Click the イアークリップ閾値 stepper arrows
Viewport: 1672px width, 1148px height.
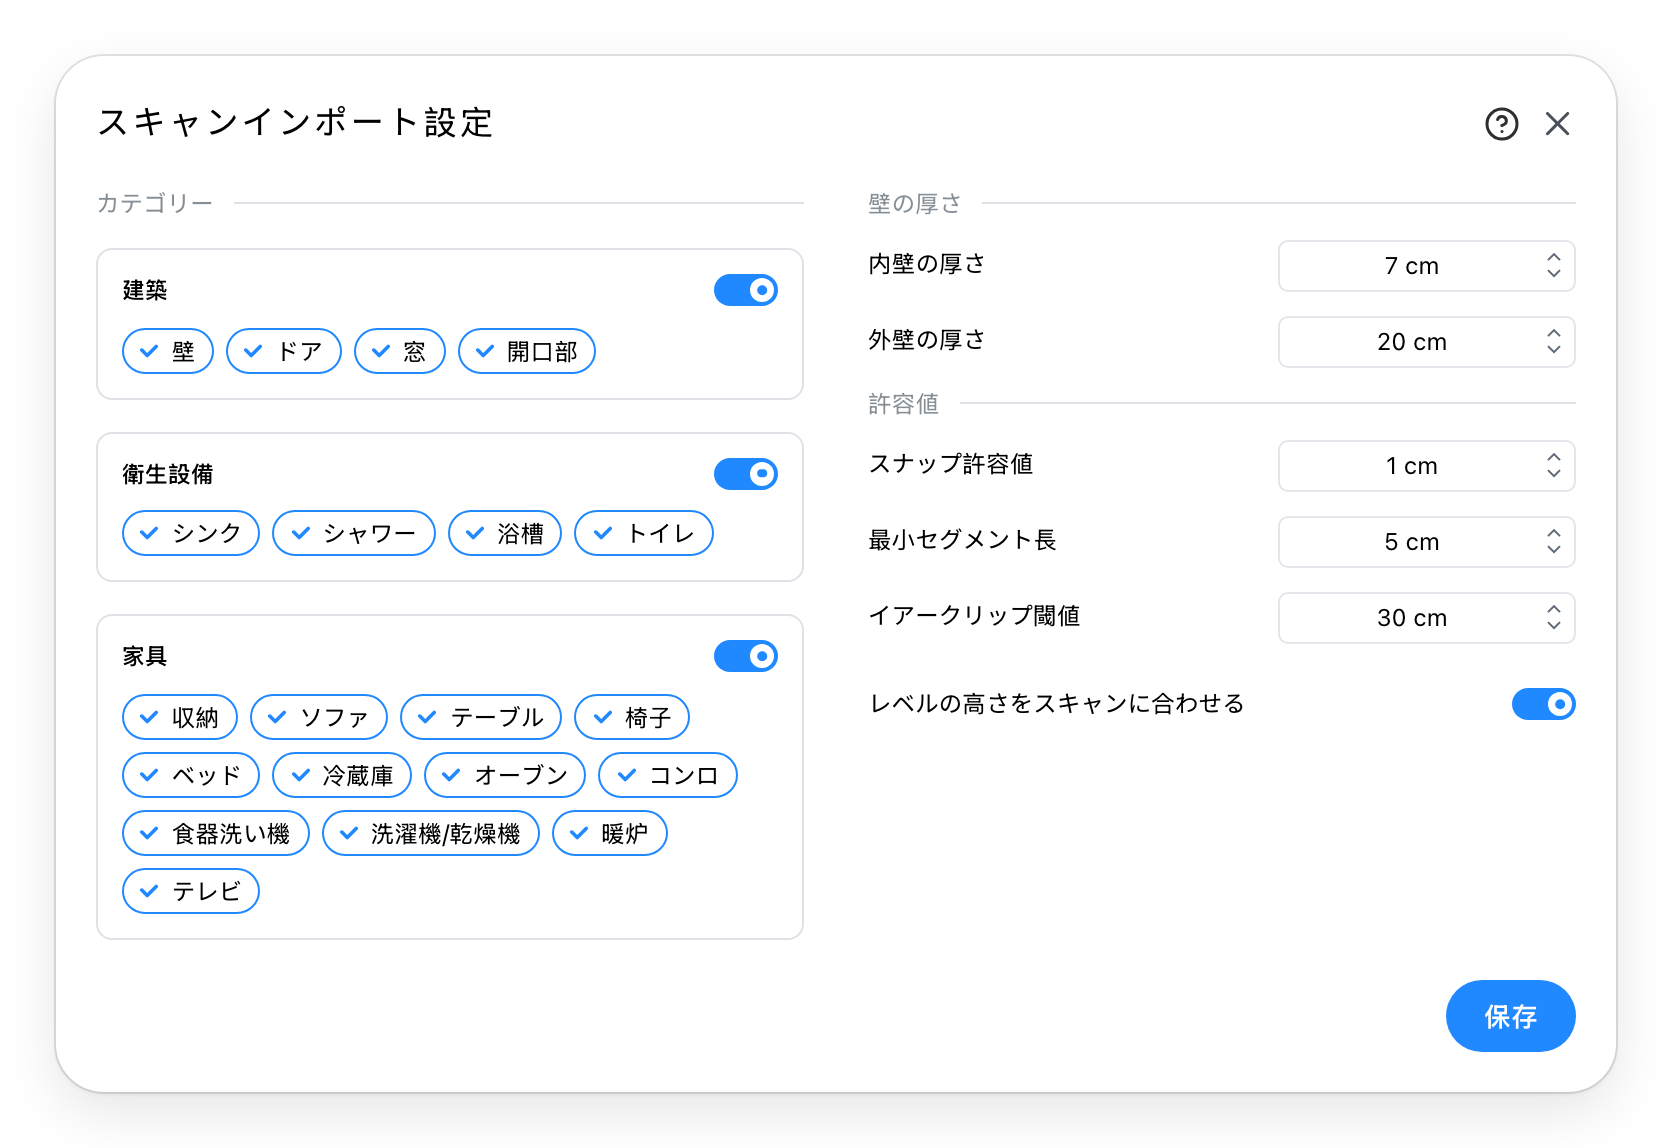(x=1553, y=618)
